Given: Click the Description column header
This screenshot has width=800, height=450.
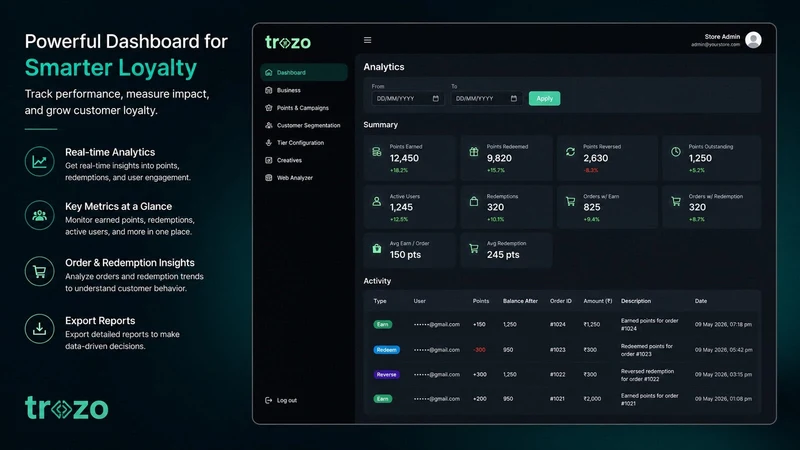Looking at the screenshot, I should click(x=636, y=301).
